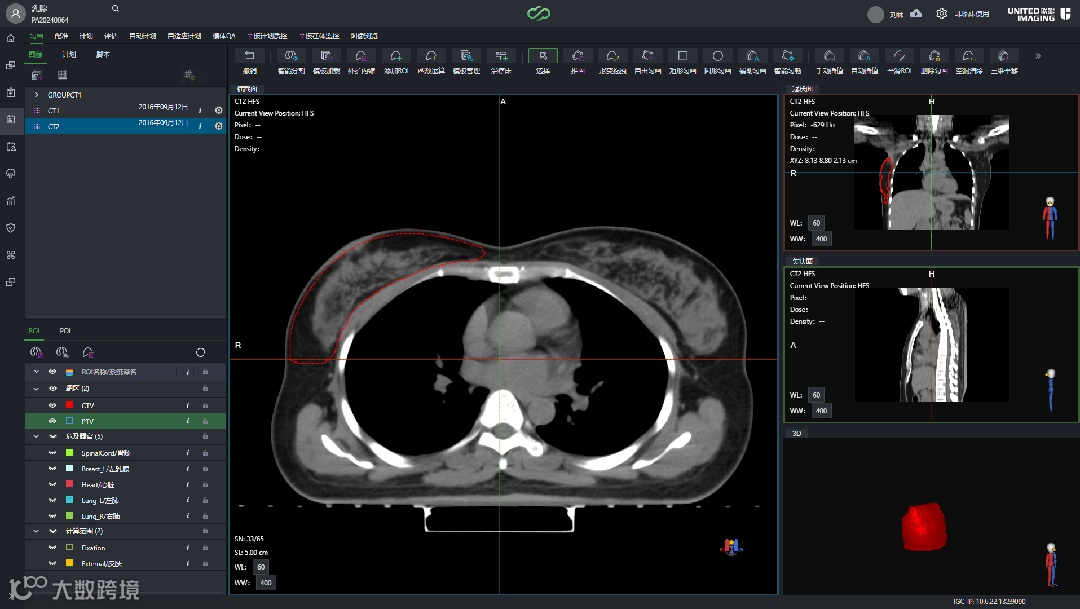Click the headset icon in left sidebar

tap(10, 174)
